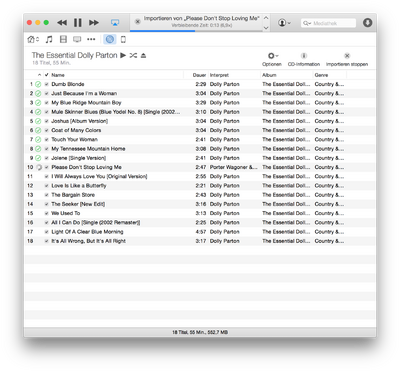Screen dimensions: 400x371
Task: Sort by the Interpret column header
Action: (233, 75)
